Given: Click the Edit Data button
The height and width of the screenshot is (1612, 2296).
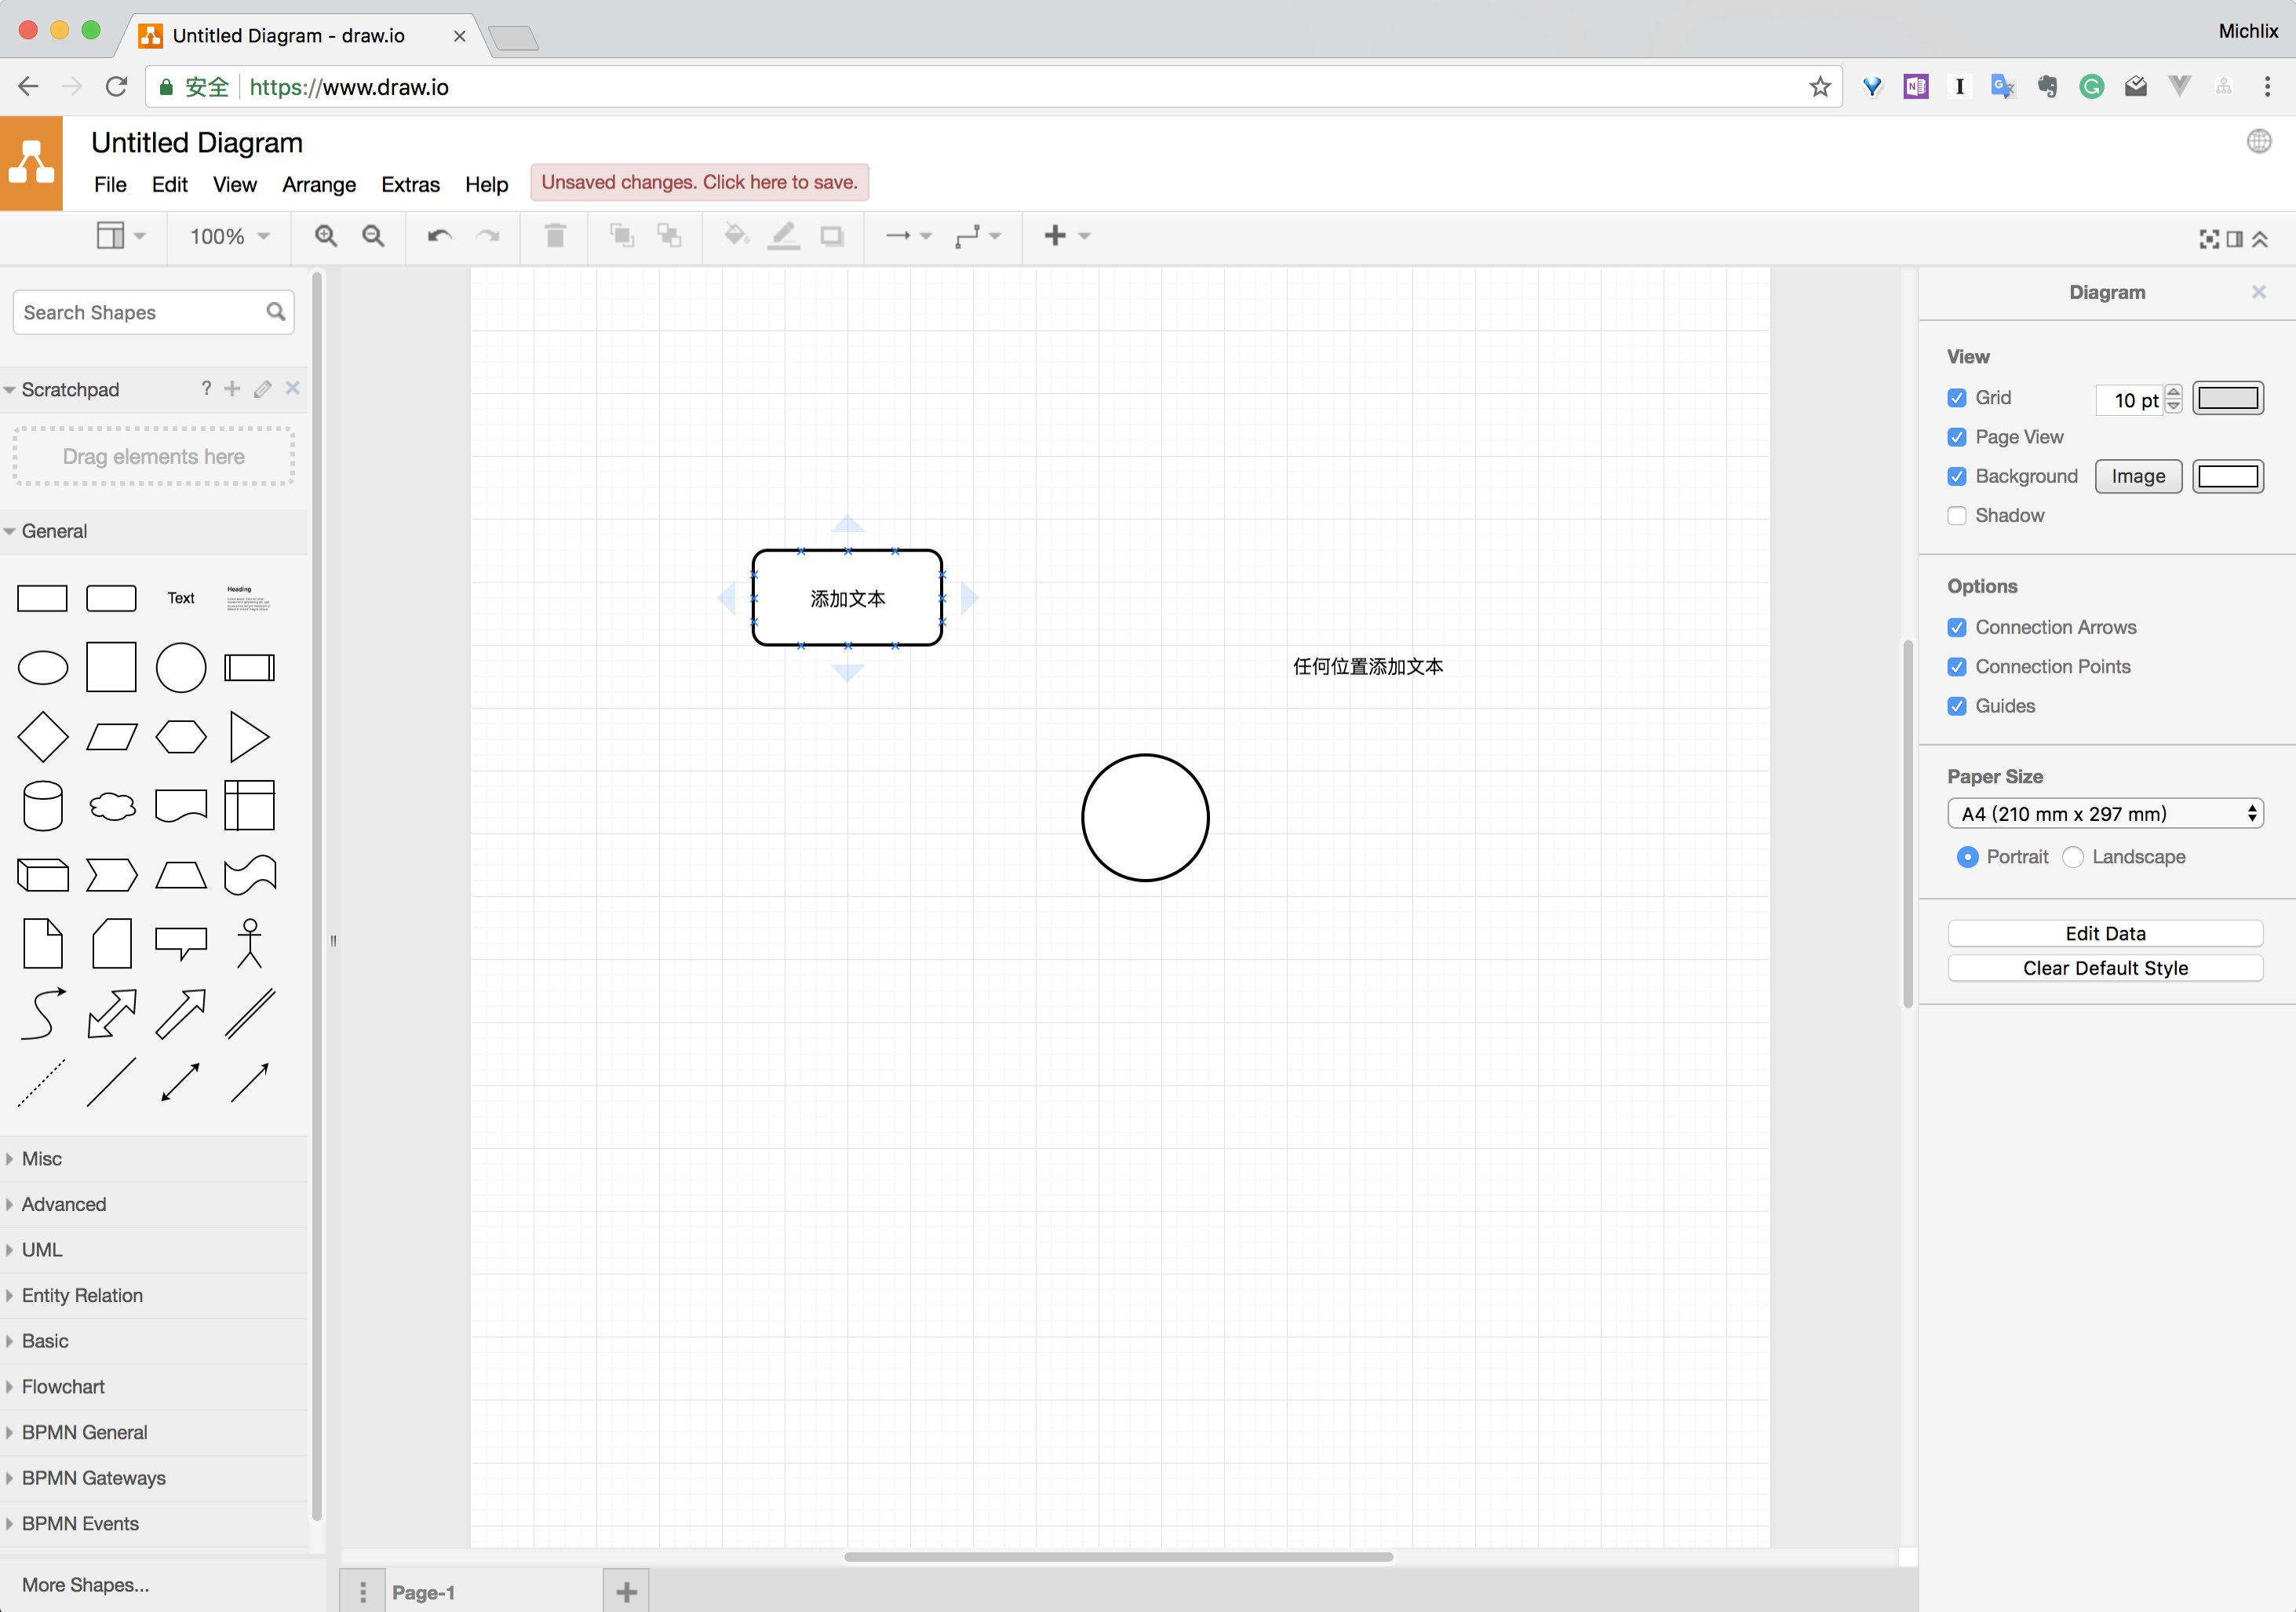Looking at the screenshot, I should coord(2104,933).
